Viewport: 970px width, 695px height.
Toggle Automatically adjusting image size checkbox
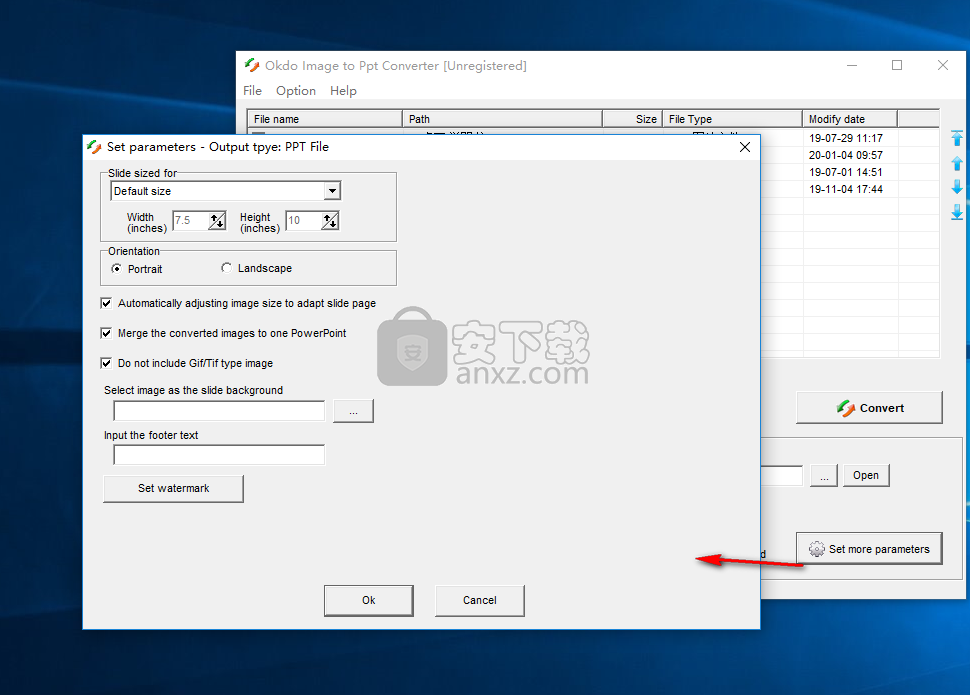106,303
